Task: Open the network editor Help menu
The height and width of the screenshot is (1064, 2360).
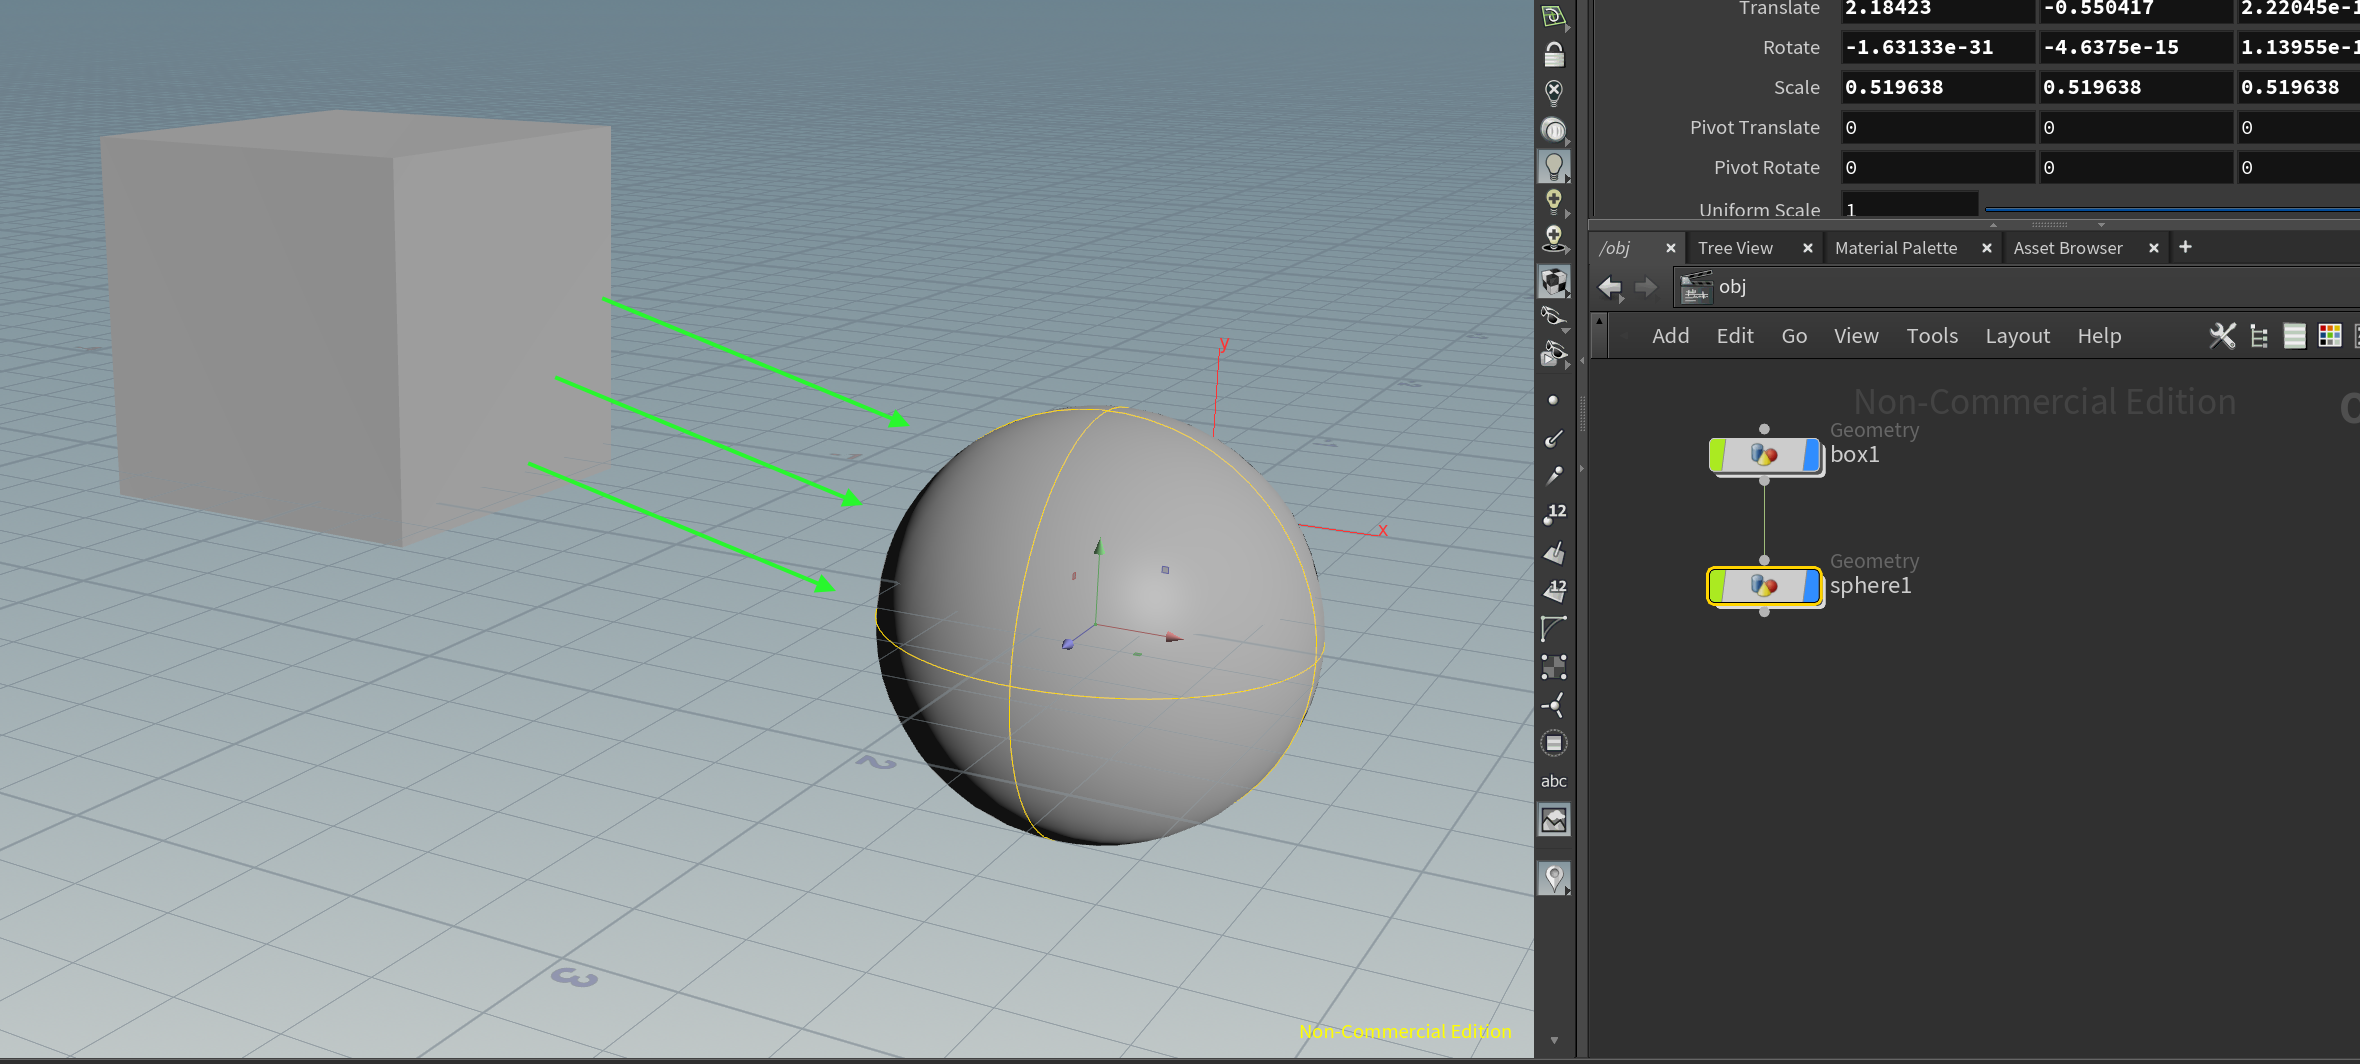Action: tap(2099, 336)
